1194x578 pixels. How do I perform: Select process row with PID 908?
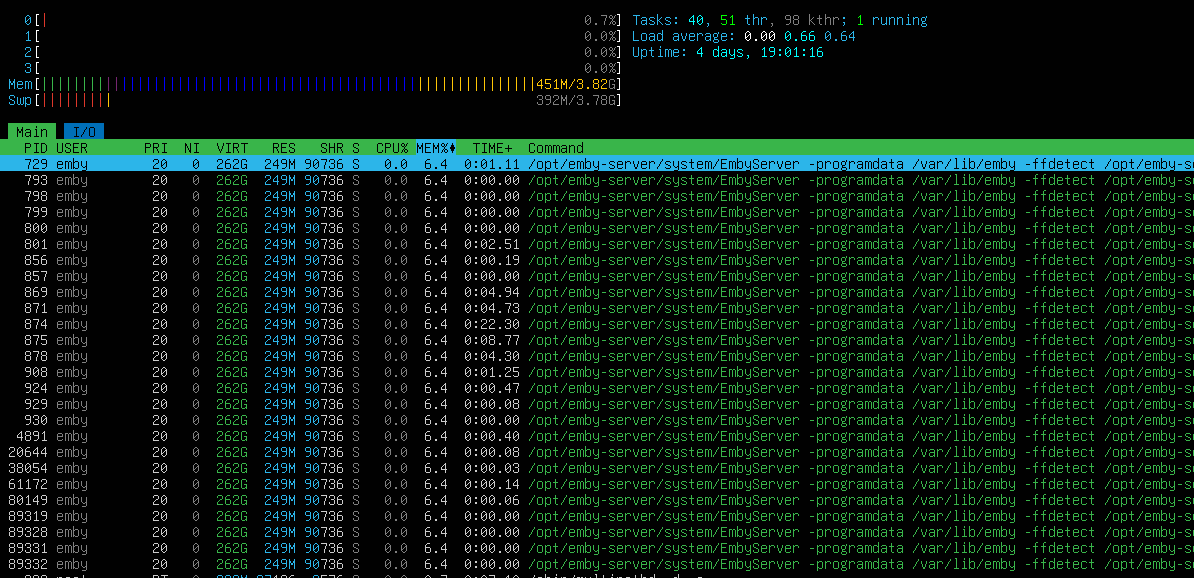(x=597, y=372)
